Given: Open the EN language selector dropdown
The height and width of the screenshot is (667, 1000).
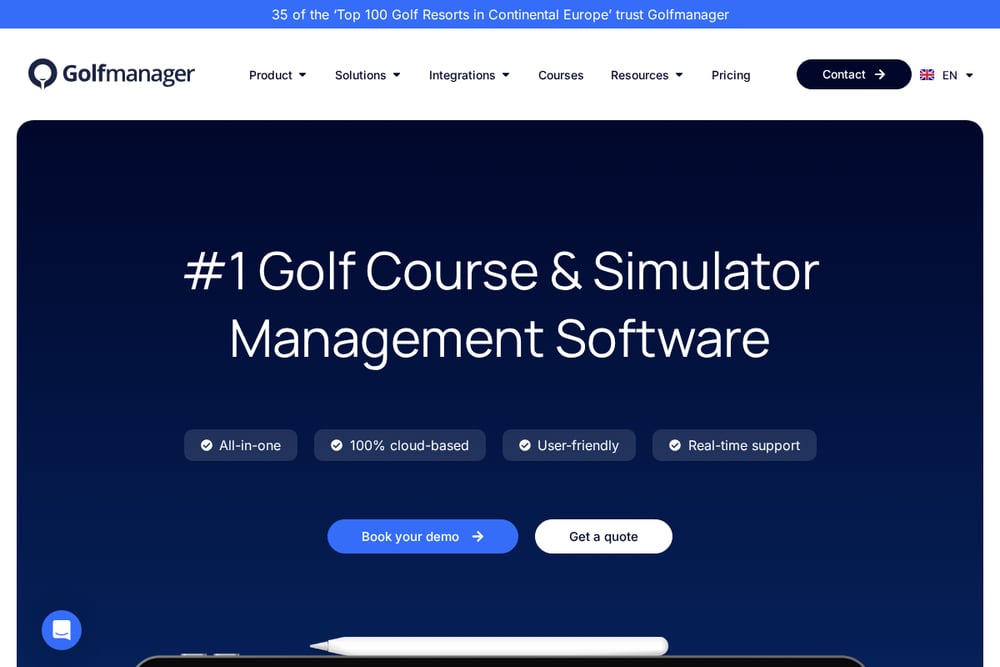Looking at the screenshot, I should [x=946, y=75].
